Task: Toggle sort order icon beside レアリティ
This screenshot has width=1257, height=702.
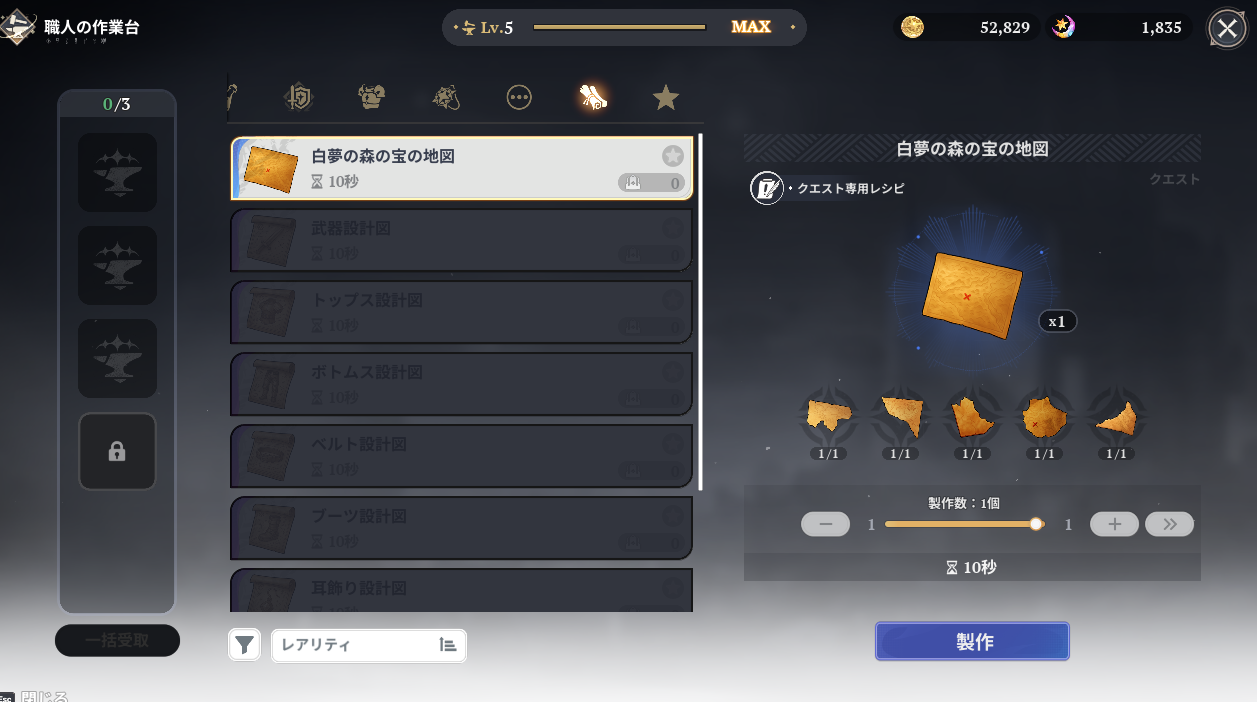Action: coord(448,645)
